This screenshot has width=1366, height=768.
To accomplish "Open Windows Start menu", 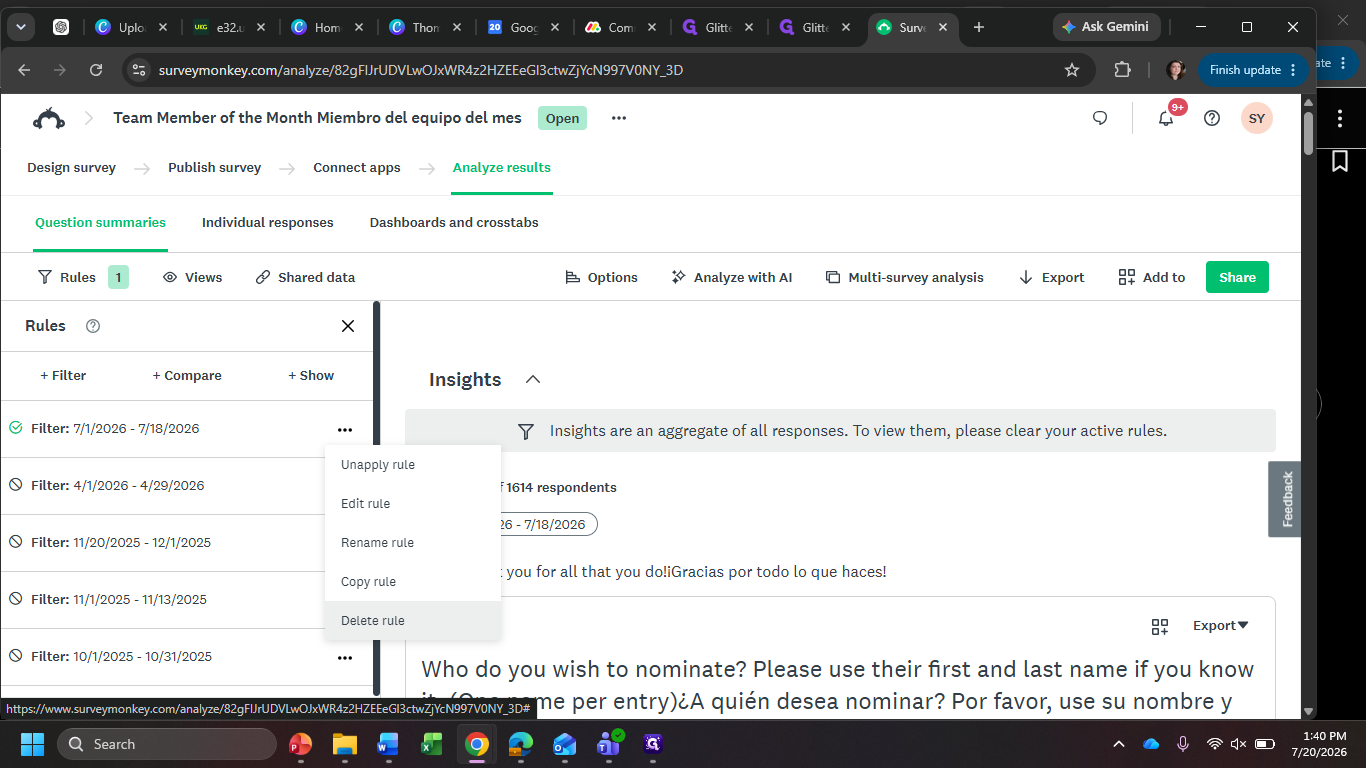I will 32,744.
